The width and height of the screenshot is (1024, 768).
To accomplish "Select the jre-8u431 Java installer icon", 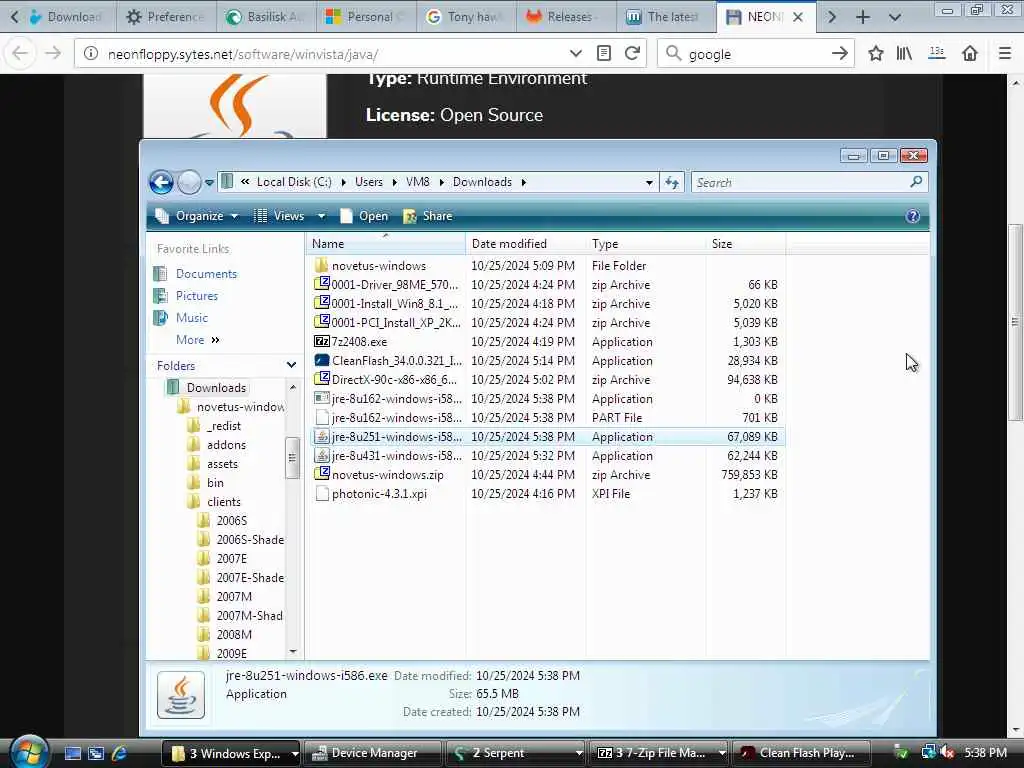I will coord(321,455).
